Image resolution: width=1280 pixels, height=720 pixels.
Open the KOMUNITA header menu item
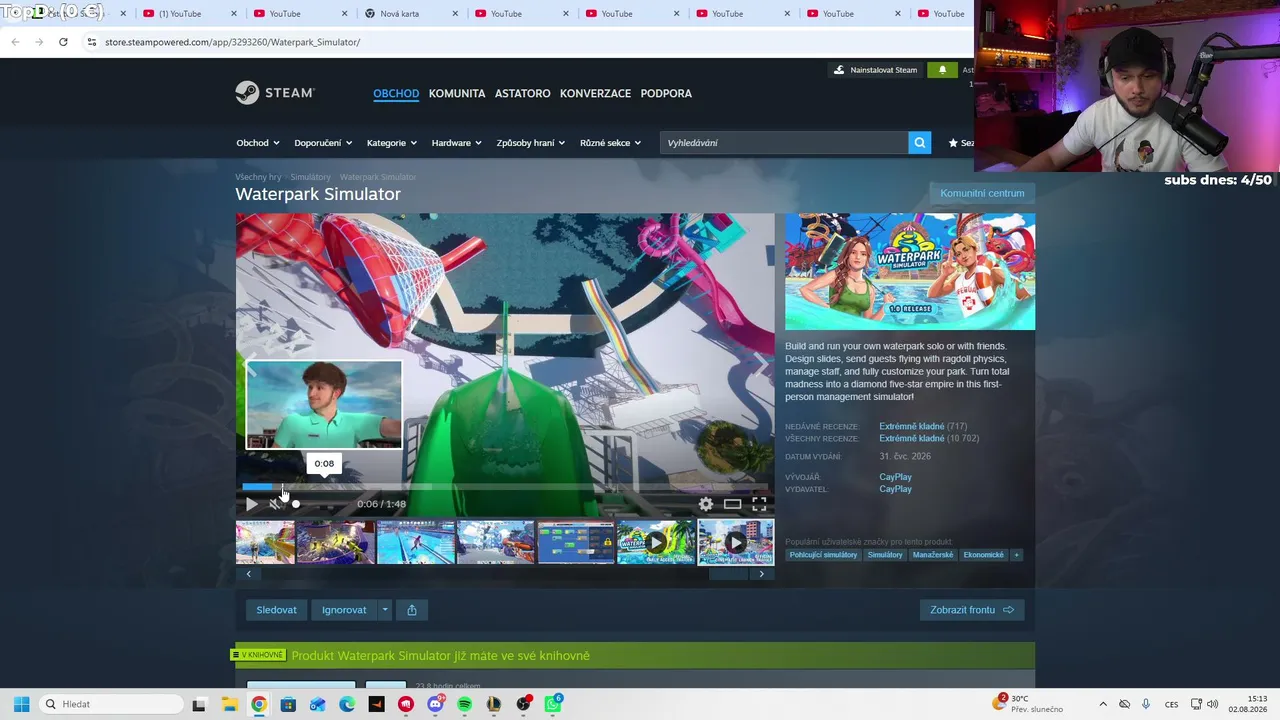click(x=457, y=94)
